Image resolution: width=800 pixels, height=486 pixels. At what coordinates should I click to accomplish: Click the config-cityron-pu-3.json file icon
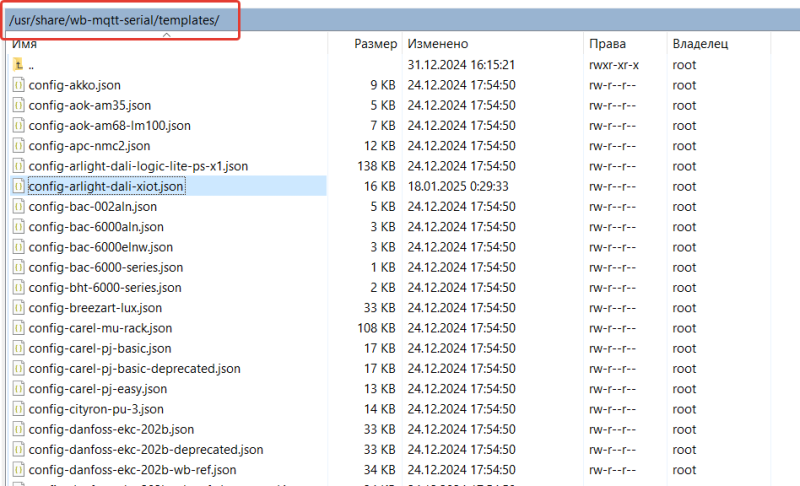pyautogui.click(x=18, y=409)
